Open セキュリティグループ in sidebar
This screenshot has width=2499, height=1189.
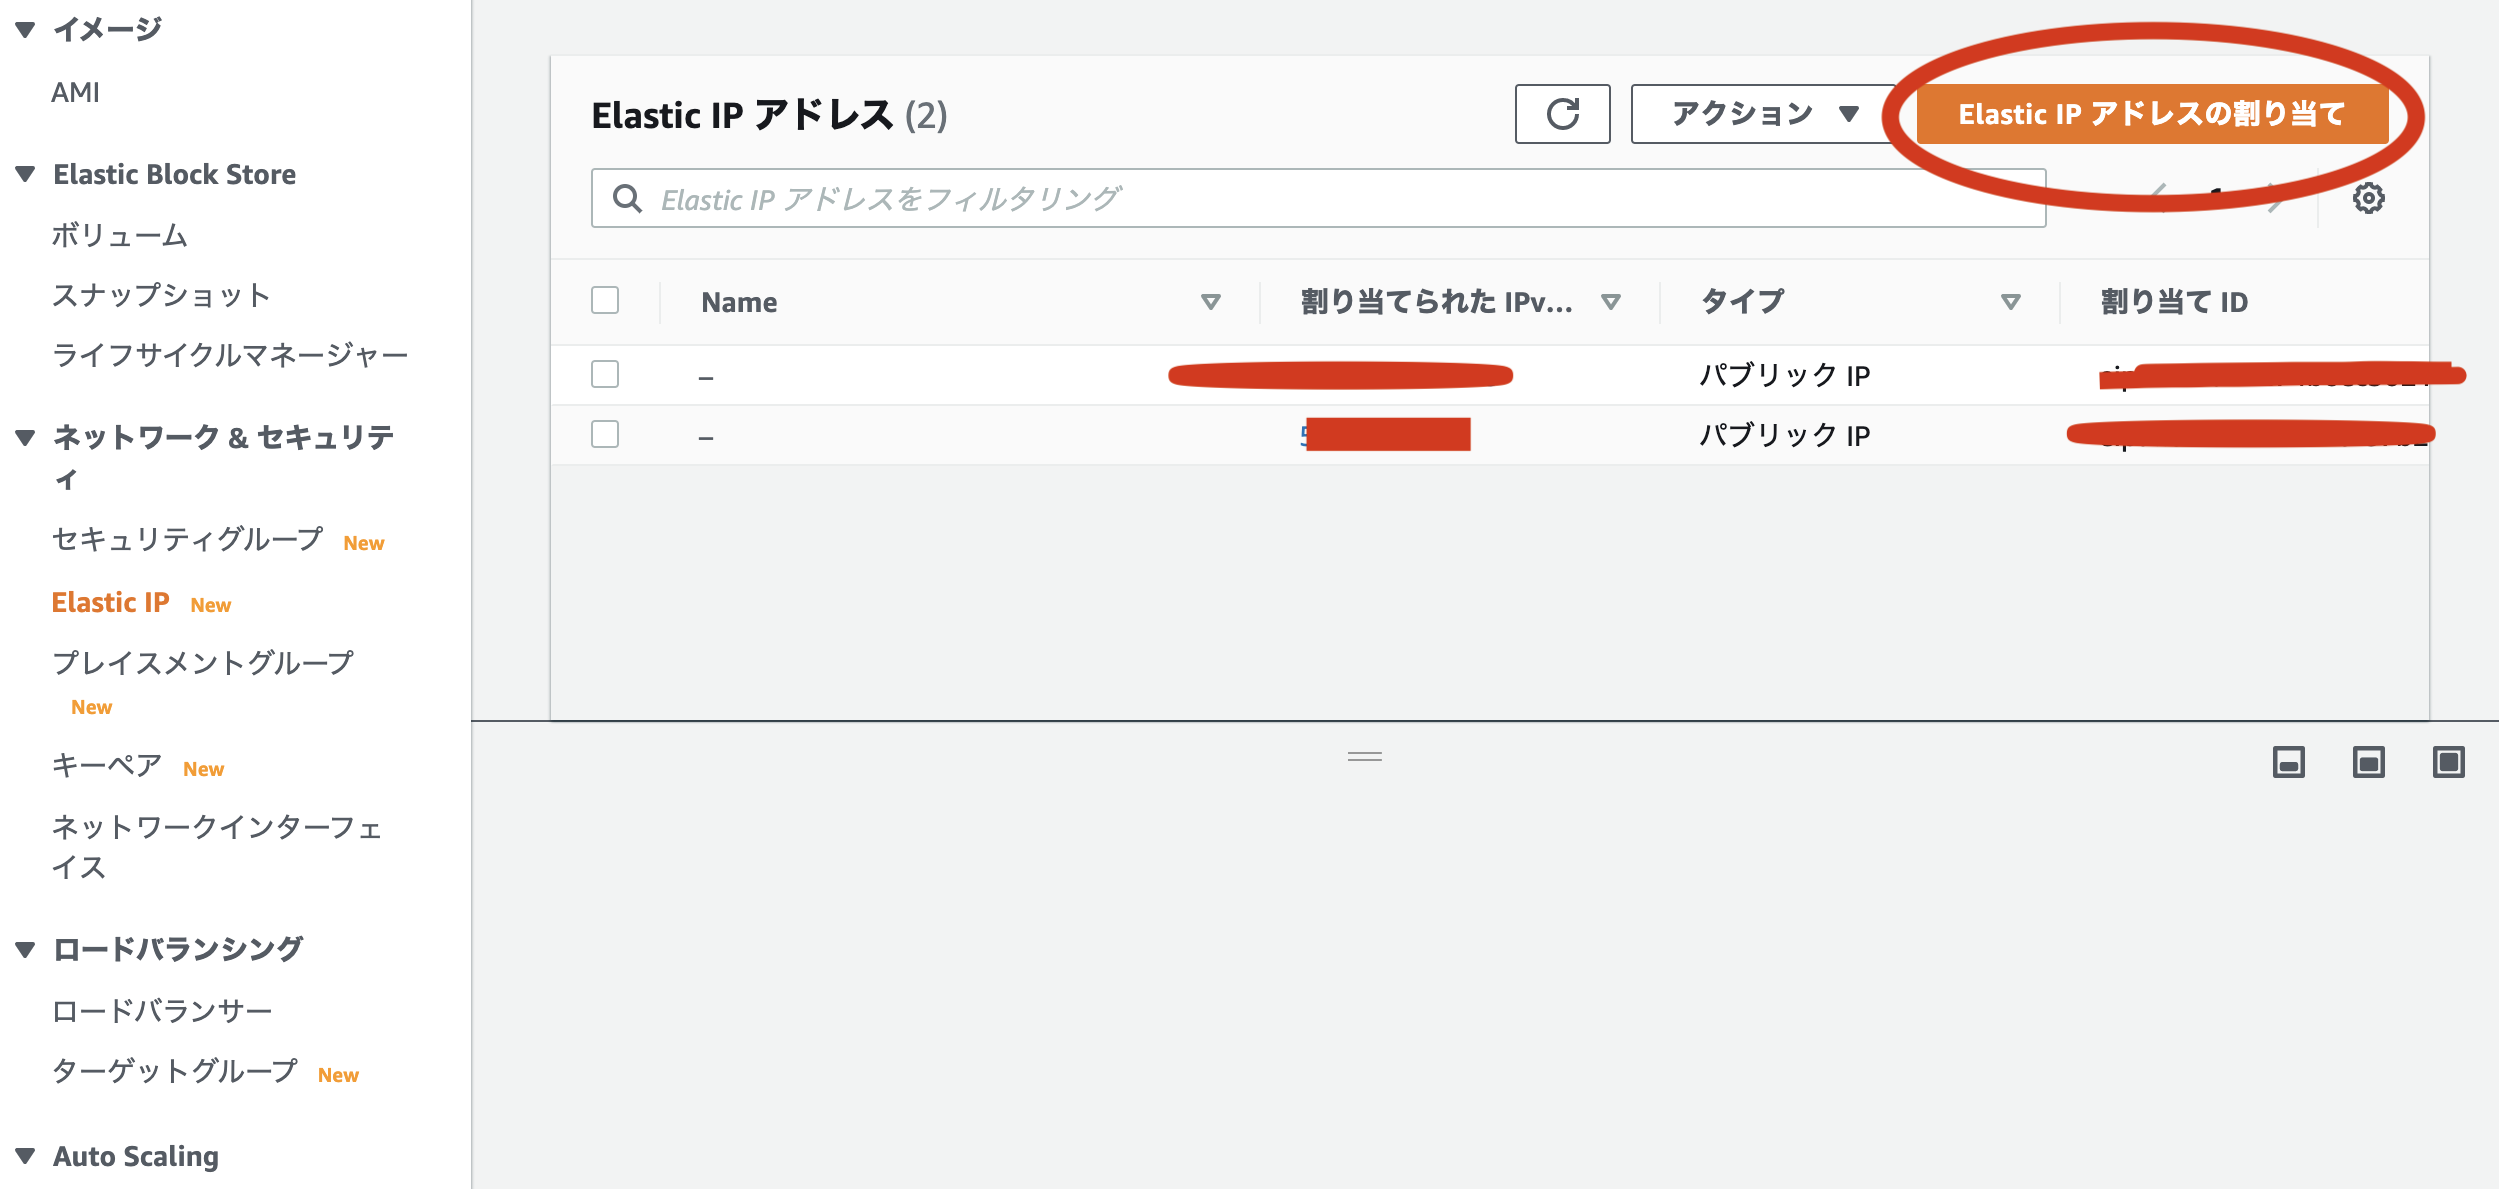click(x=188, y=539)
